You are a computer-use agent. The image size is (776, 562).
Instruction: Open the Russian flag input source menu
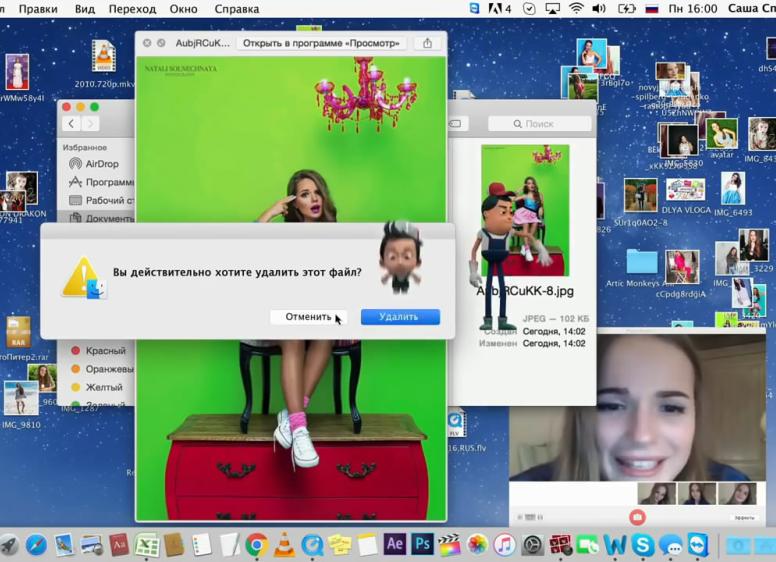[652, 8]
